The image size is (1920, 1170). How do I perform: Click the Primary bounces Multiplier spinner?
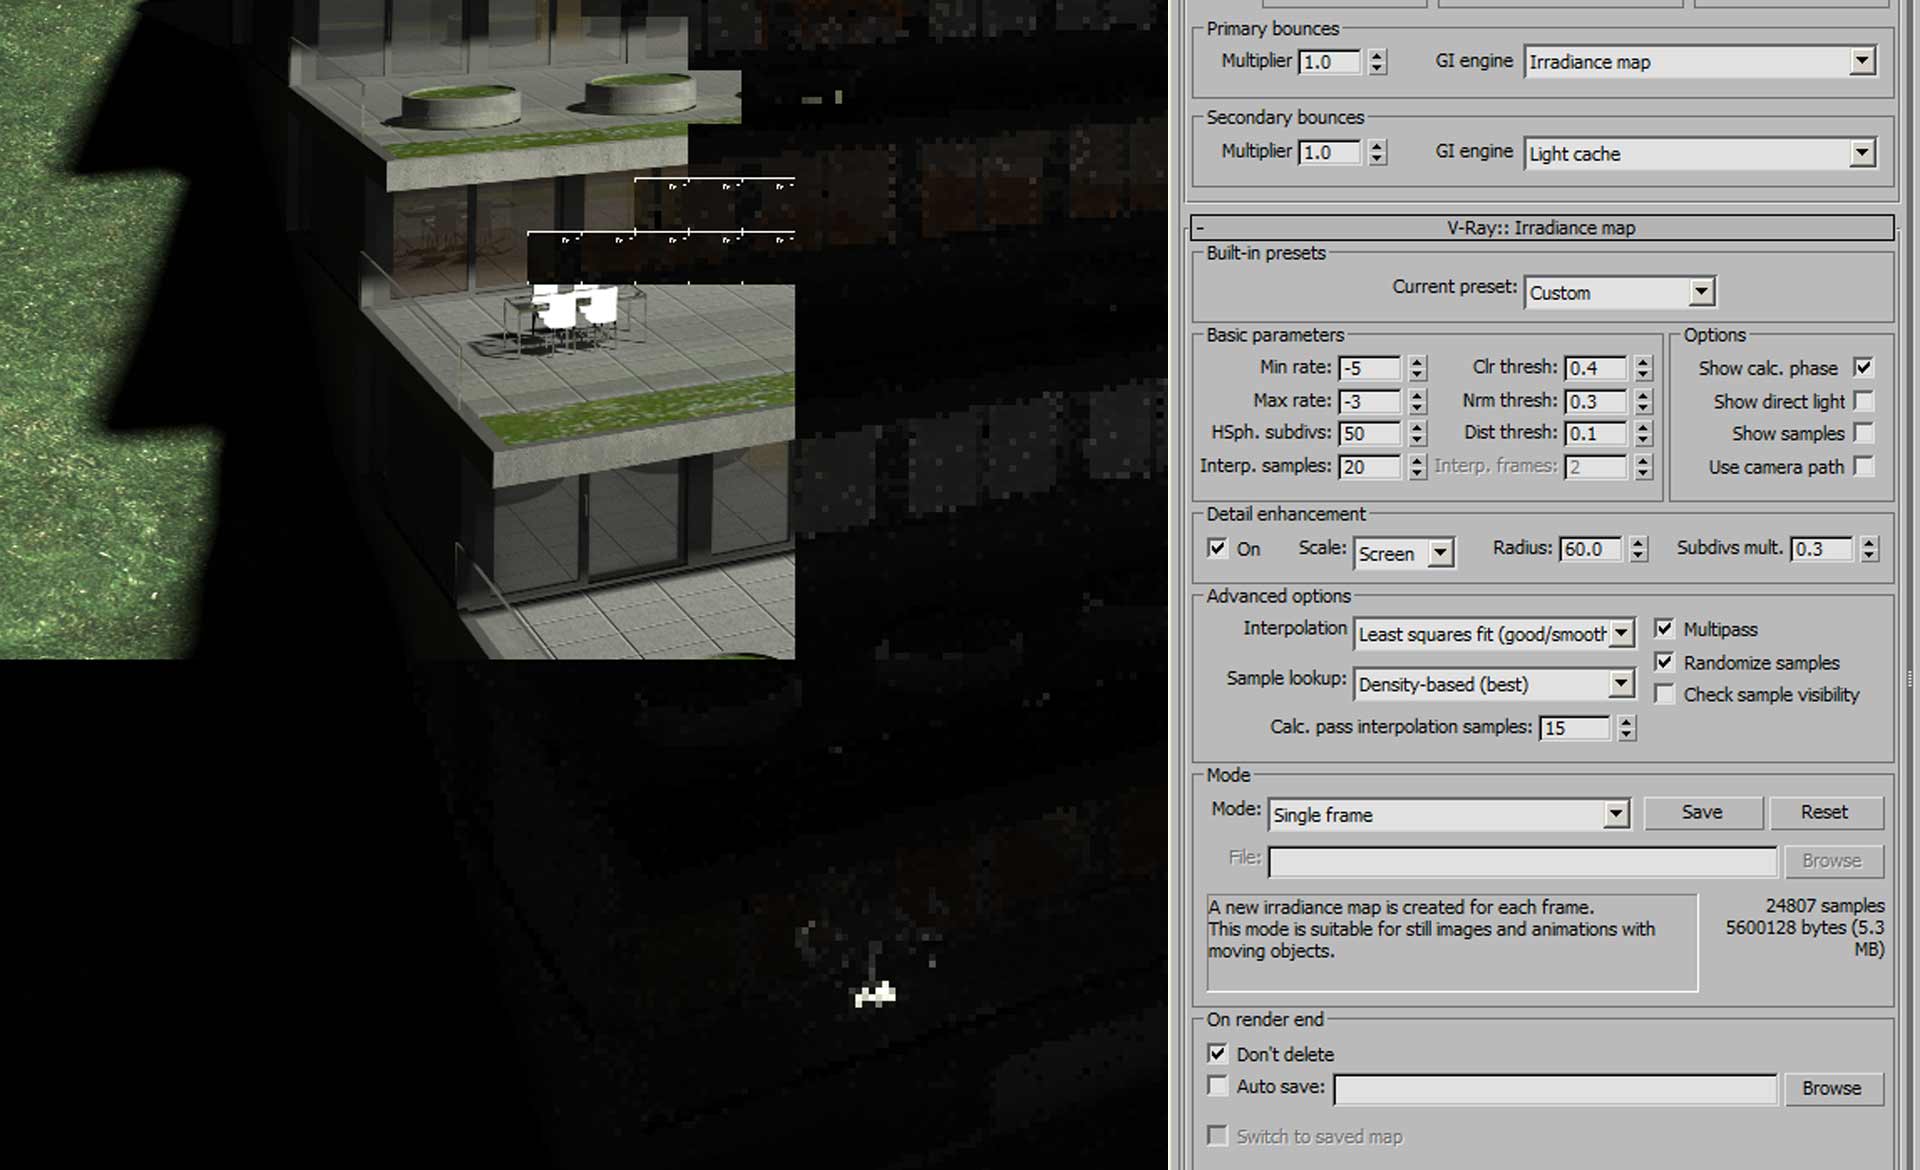click(1377, 62)
